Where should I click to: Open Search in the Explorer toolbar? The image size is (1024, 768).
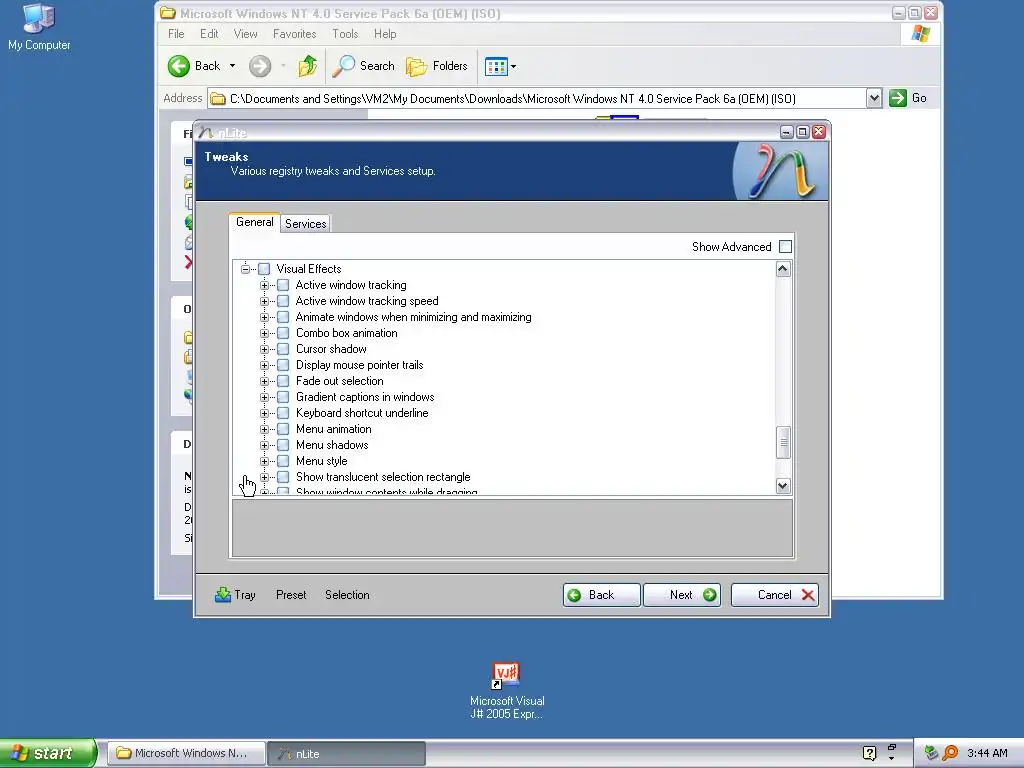364,66
